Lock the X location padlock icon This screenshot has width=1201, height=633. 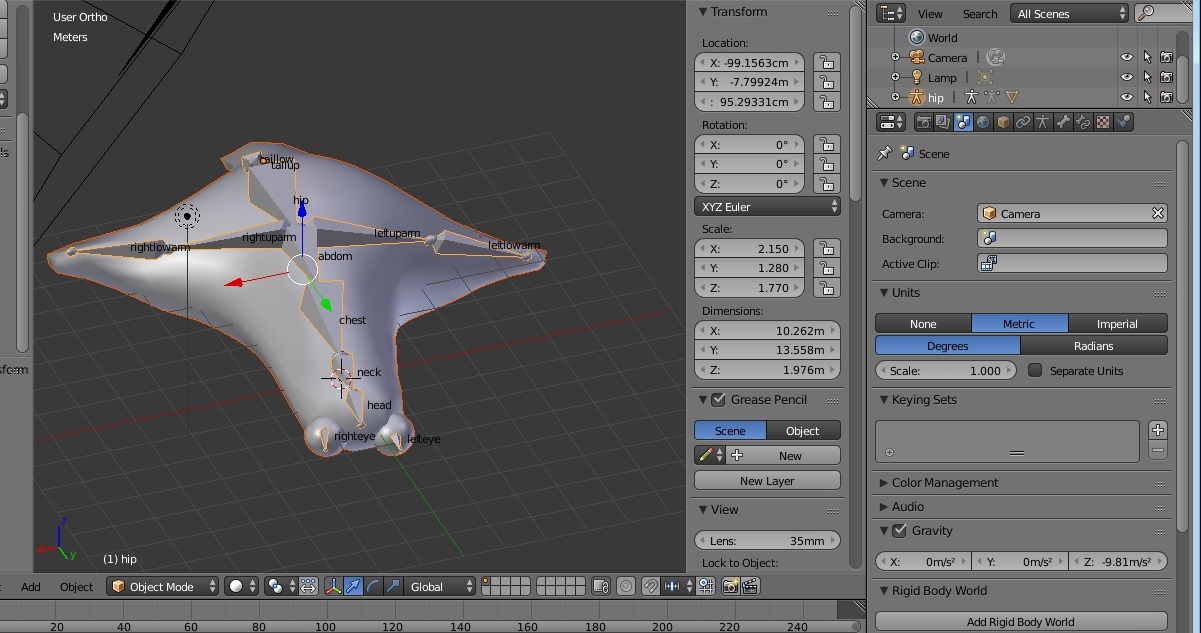click(825, 62)
